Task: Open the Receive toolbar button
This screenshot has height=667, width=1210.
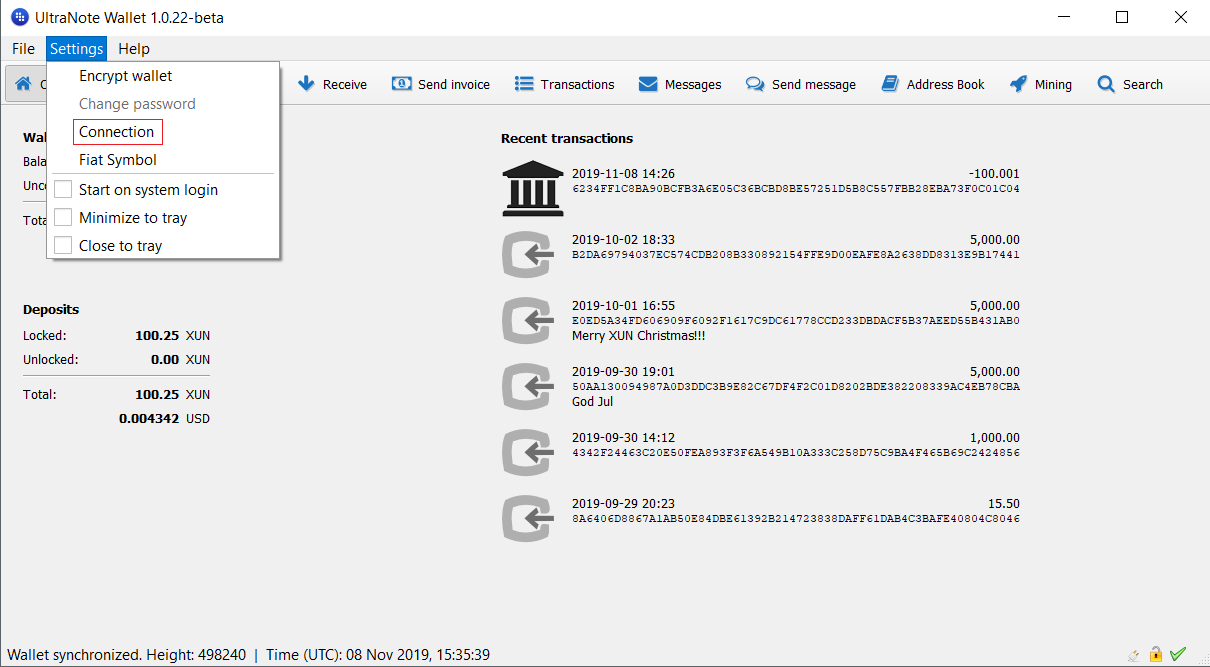Action: pyautogui.click(x=333, y=85)
